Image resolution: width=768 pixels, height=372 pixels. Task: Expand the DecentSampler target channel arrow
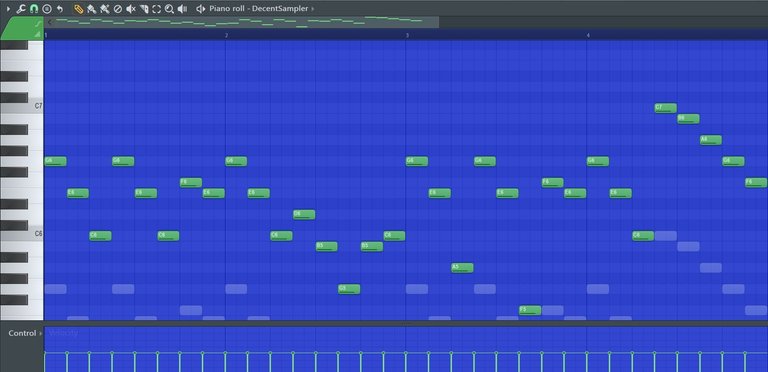coord(313,9)
